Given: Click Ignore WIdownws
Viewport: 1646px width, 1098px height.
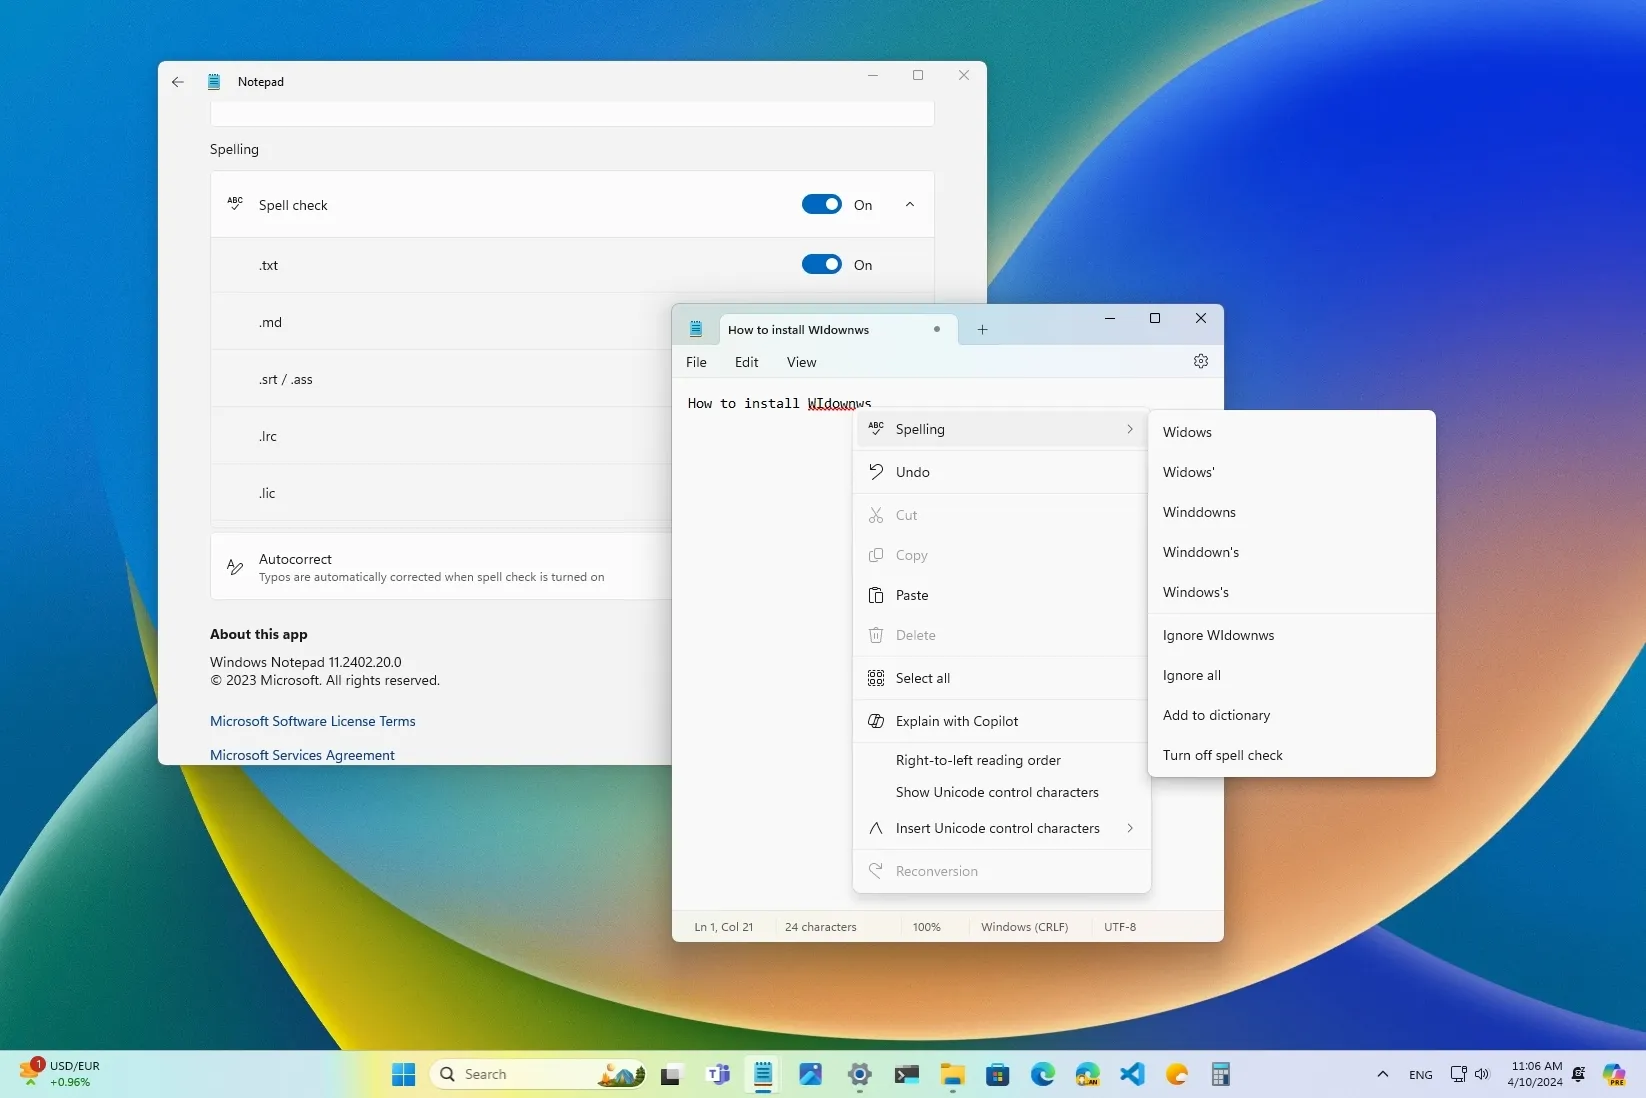Looking at the screenshot, I should pos(1291,635).
